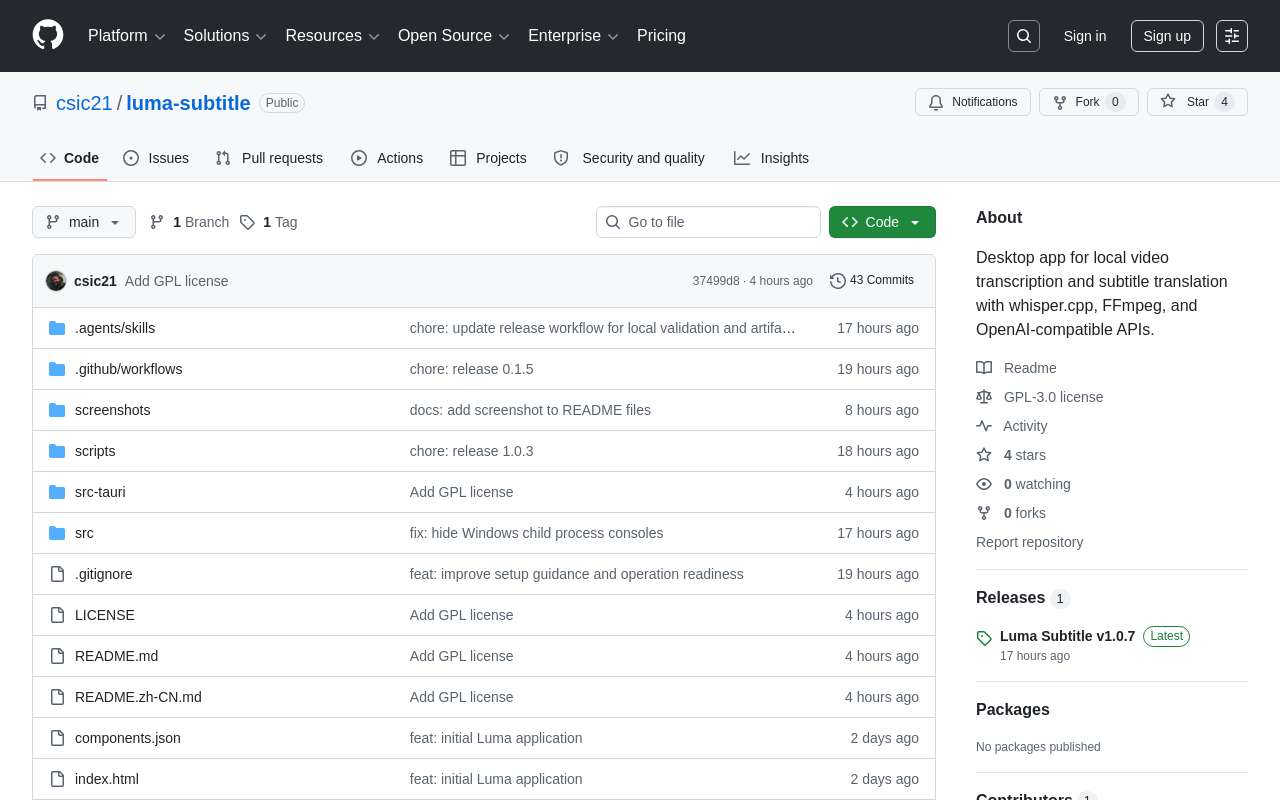Screen dimensions: 1280x800
Task: Switch to the Insights tab
Action: [x=771, y=158]
